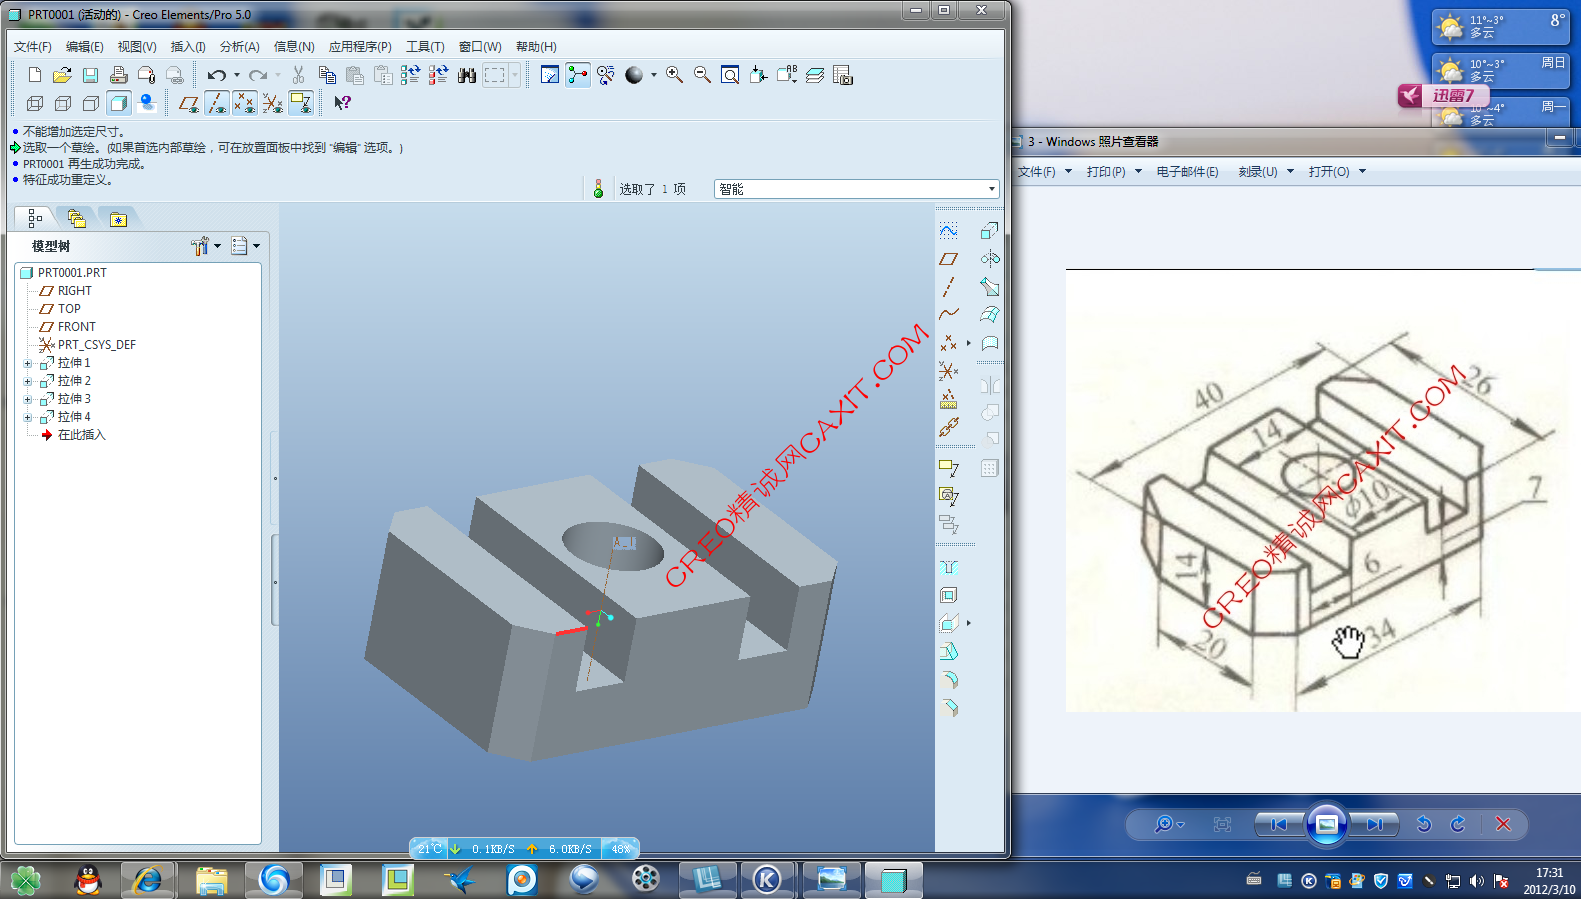The image size is (1581, 899).
Task: Click the Datum Plane tool icon
Action: coord(948,259)
